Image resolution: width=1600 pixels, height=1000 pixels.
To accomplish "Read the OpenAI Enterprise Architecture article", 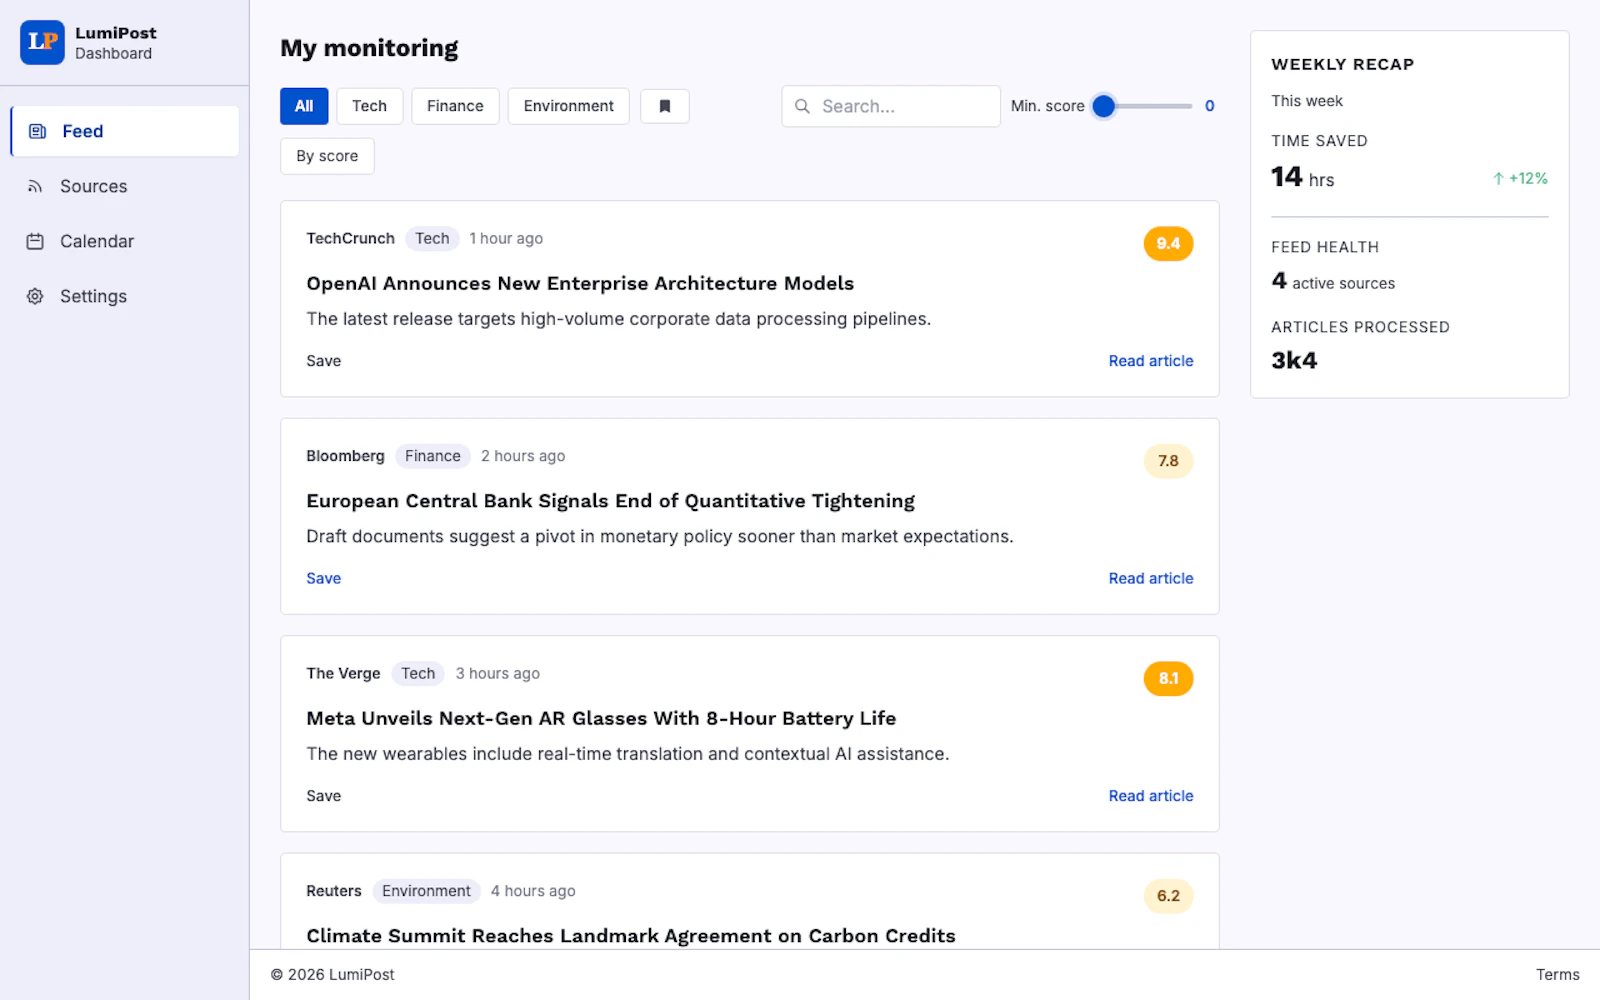I will tap(1151, 361).
